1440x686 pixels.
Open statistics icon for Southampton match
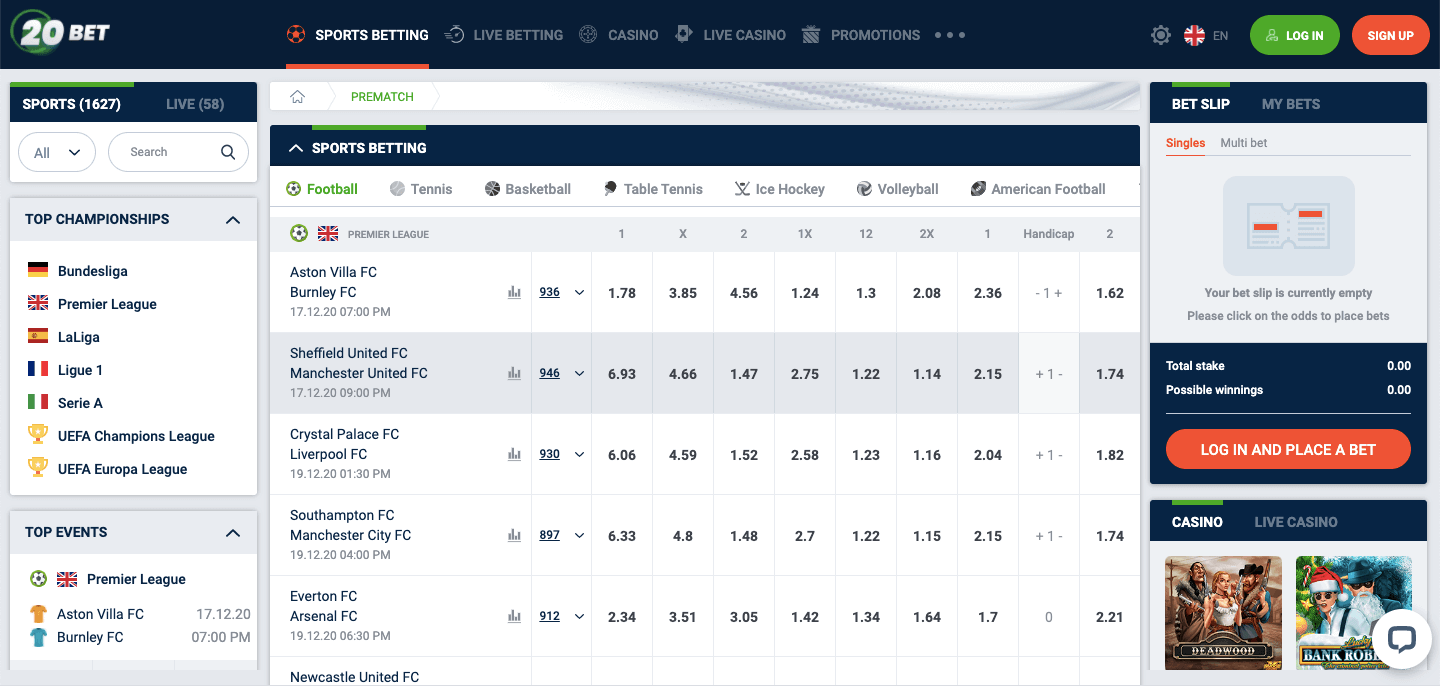514,536
